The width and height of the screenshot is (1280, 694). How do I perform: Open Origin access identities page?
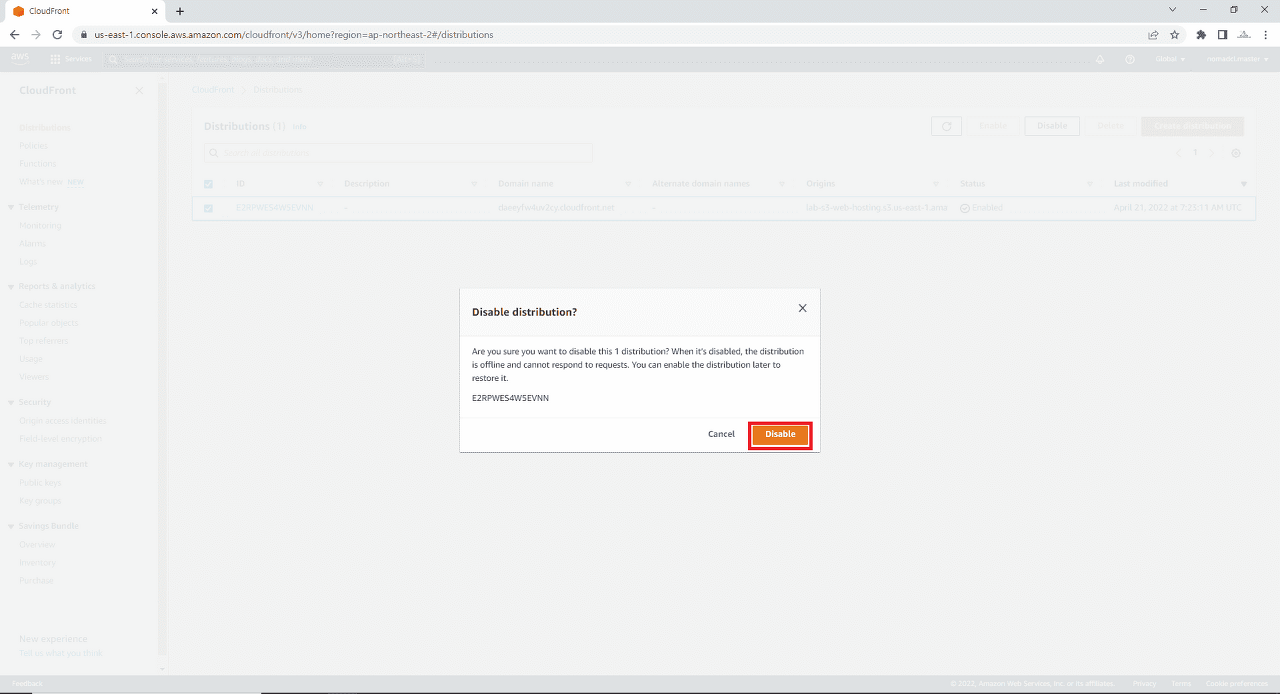(63, 421)
